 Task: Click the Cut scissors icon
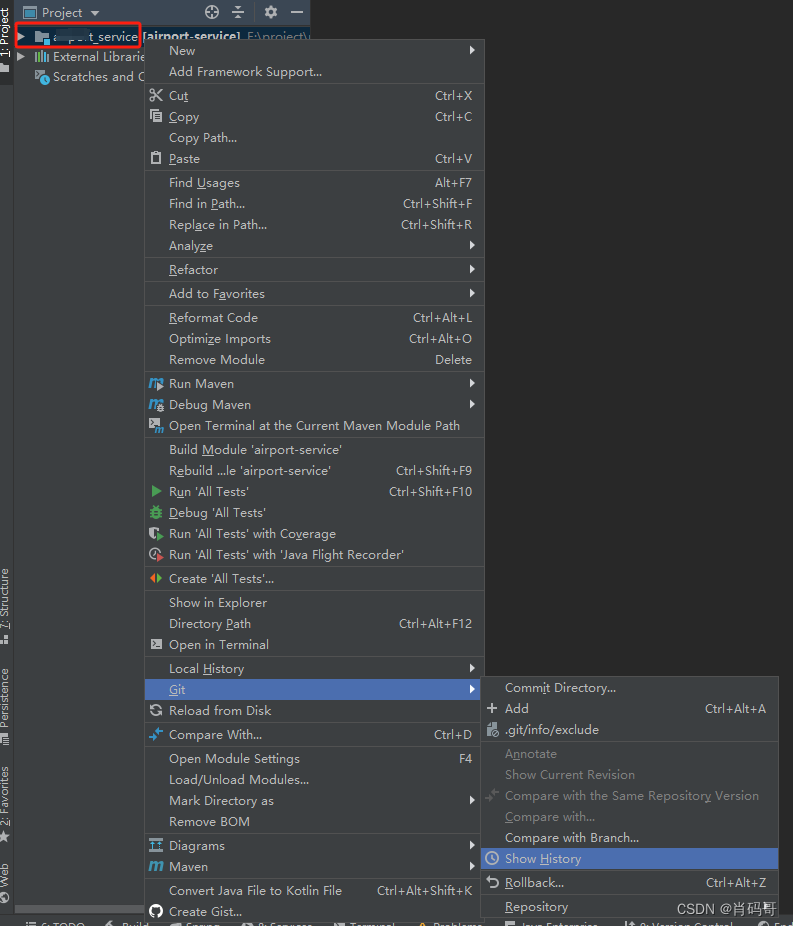156,95
